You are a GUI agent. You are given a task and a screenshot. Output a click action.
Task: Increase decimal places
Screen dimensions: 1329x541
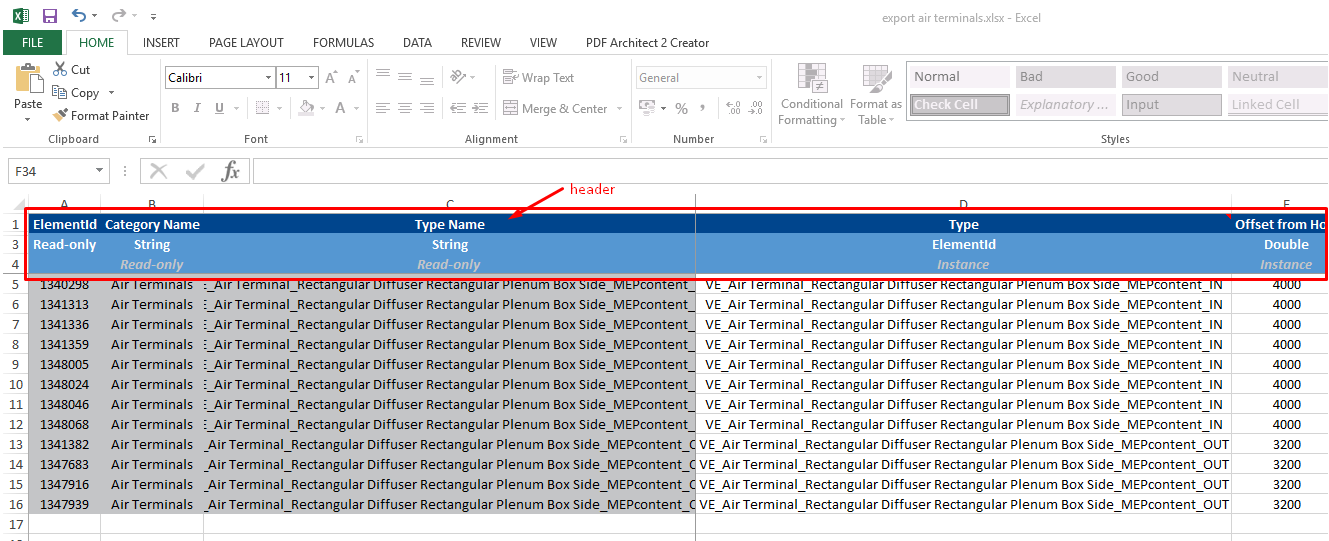733,108
